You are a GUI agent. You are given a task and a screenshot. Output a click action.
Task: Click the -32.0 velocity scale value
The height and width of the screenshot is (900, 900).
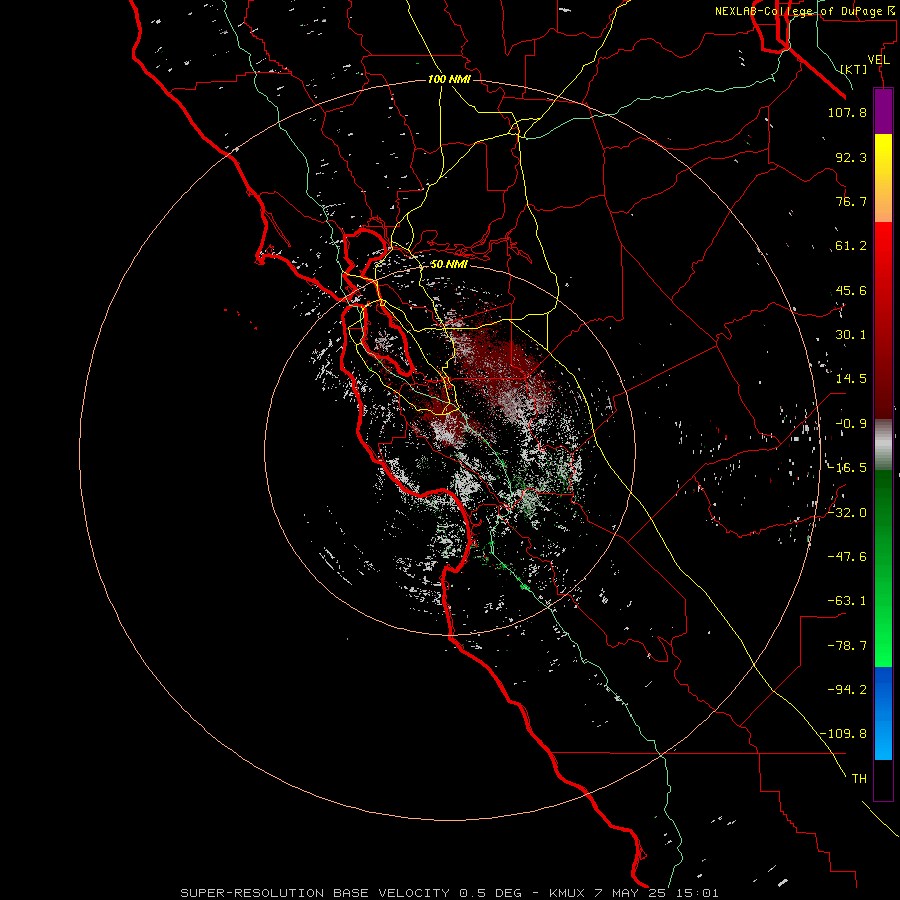pos(847,513)
